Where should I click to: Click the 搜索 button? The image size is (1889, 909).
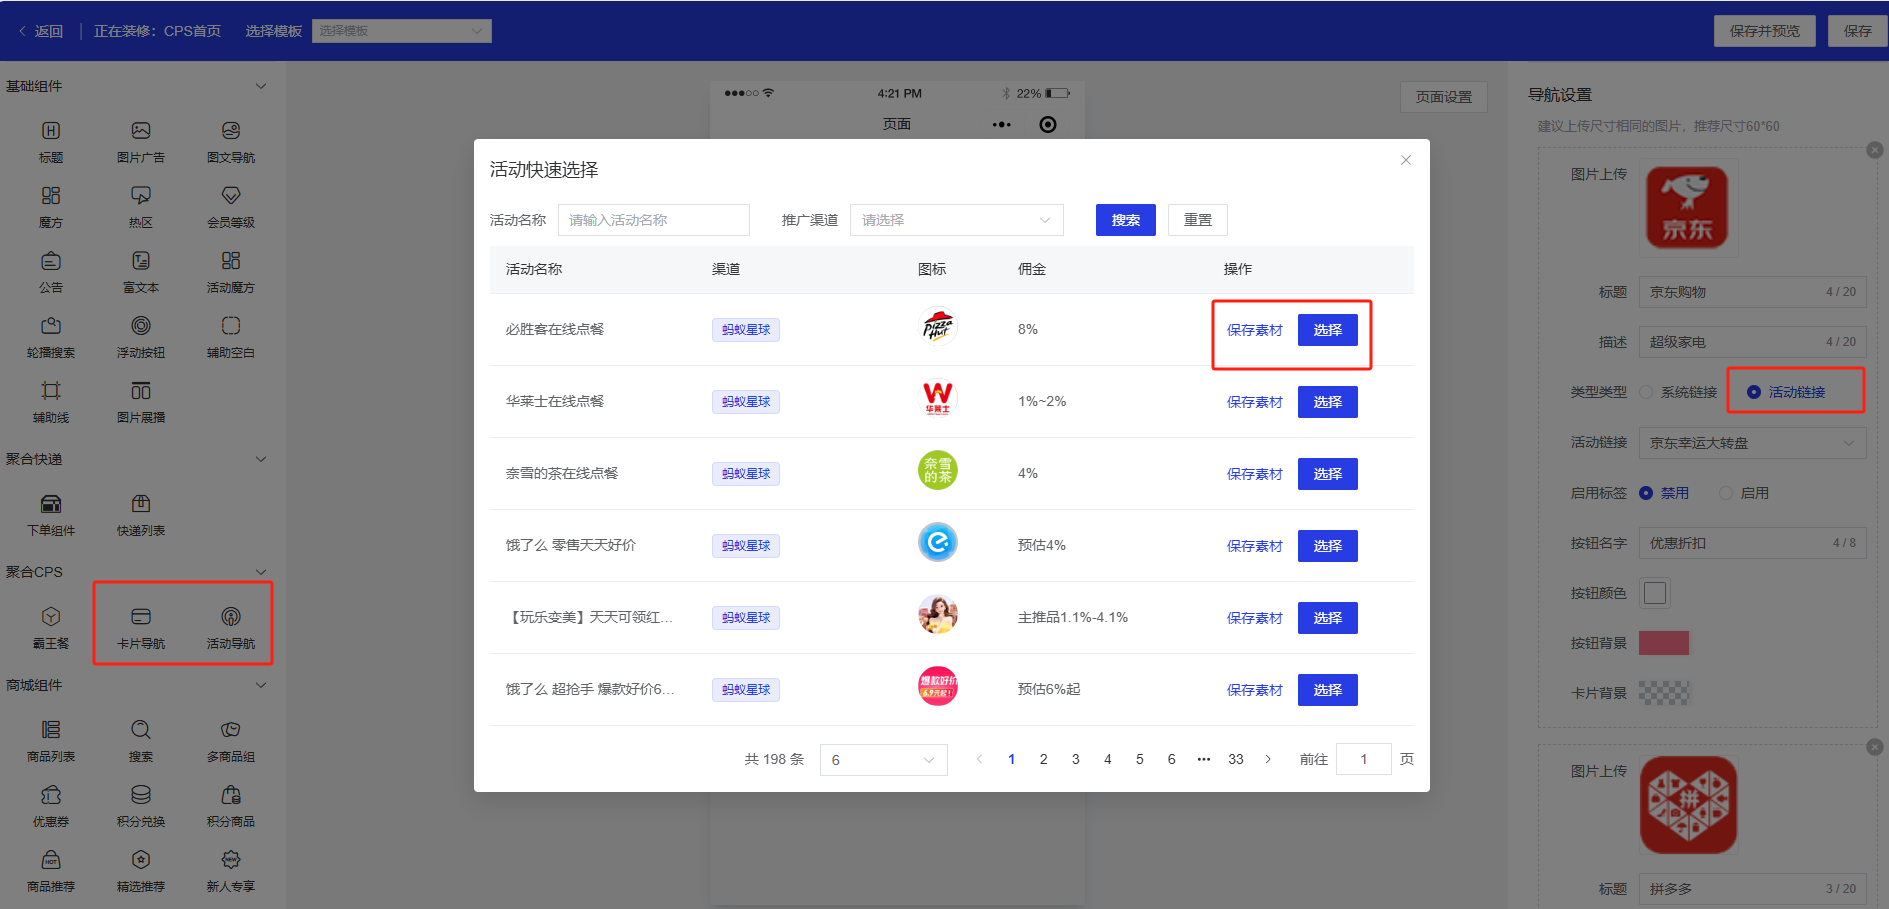1125,220
